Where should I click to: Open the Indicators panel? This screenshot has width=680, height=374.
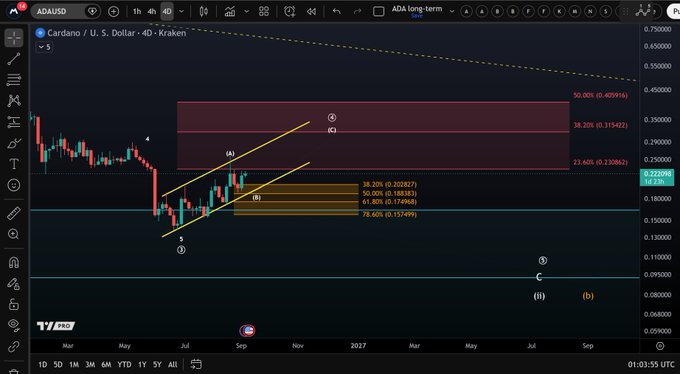point(230,12)
